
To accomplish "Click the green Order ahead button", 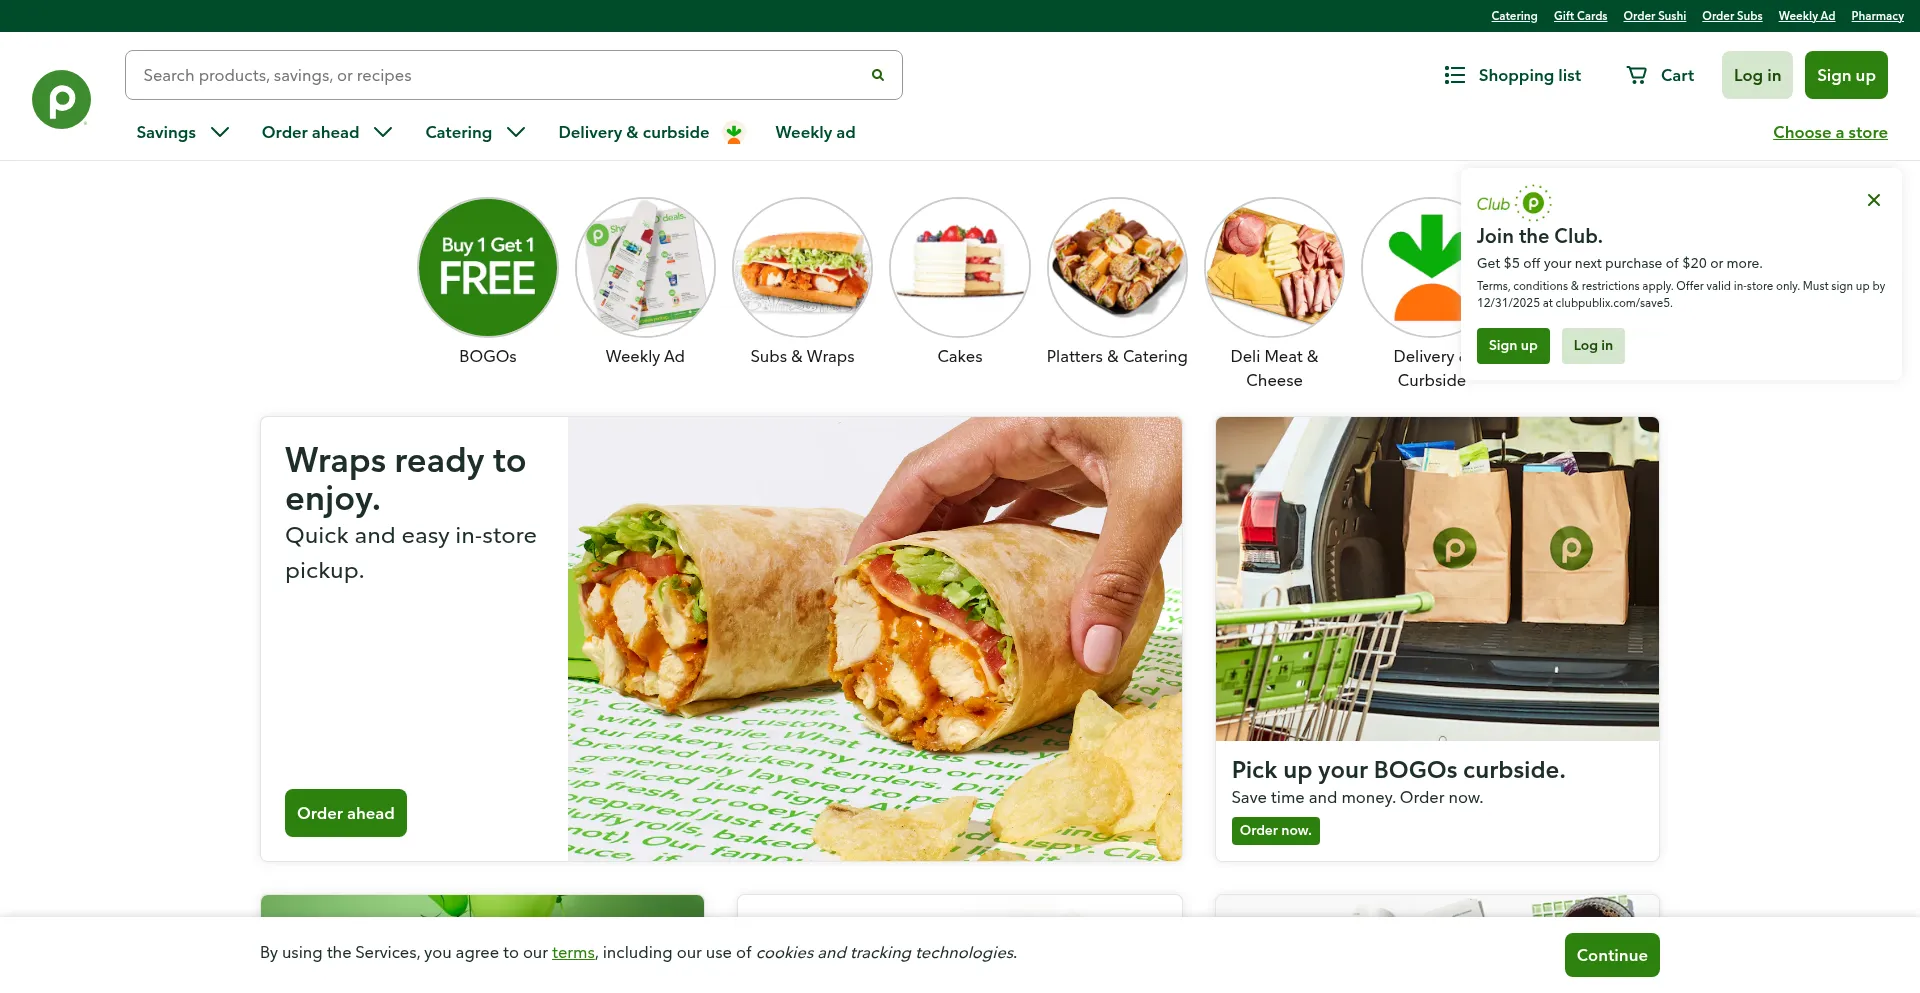I will [x=346, y=813].
